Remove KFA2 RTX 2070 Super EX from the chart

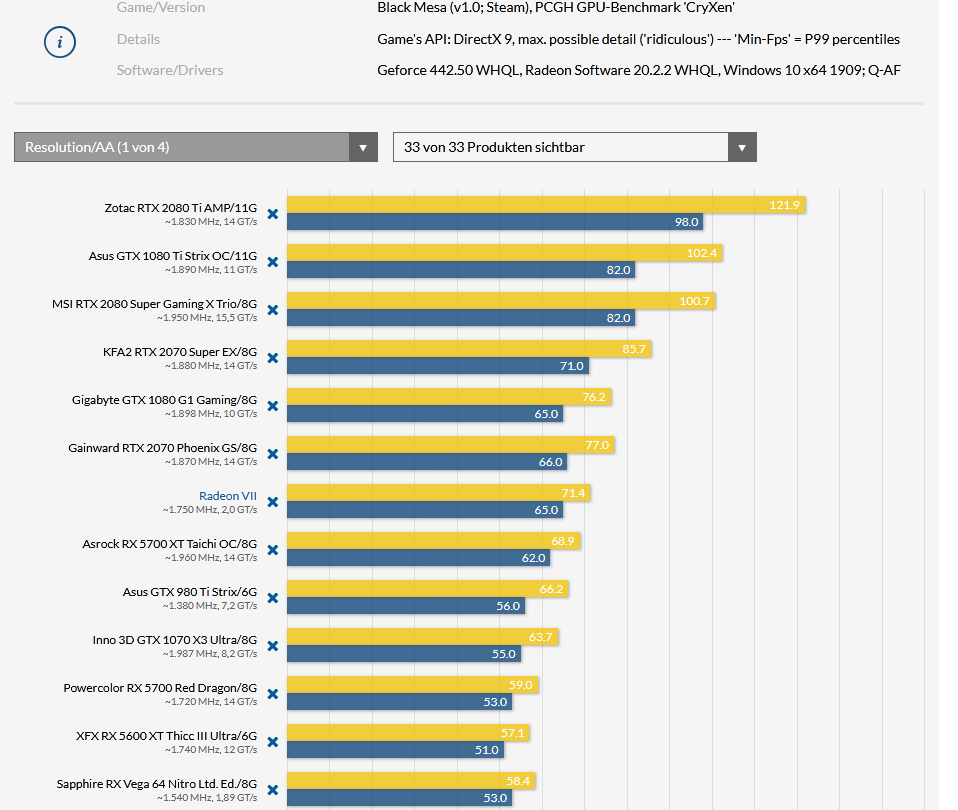click(x=271, y=357)
